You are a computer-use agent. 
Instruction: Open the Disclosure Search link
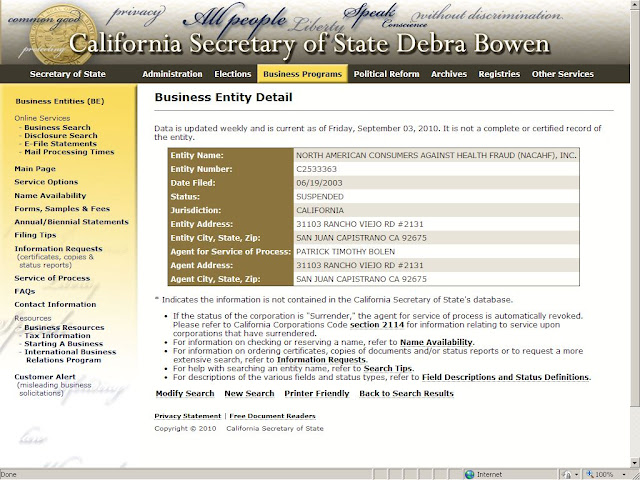point(61,136)
